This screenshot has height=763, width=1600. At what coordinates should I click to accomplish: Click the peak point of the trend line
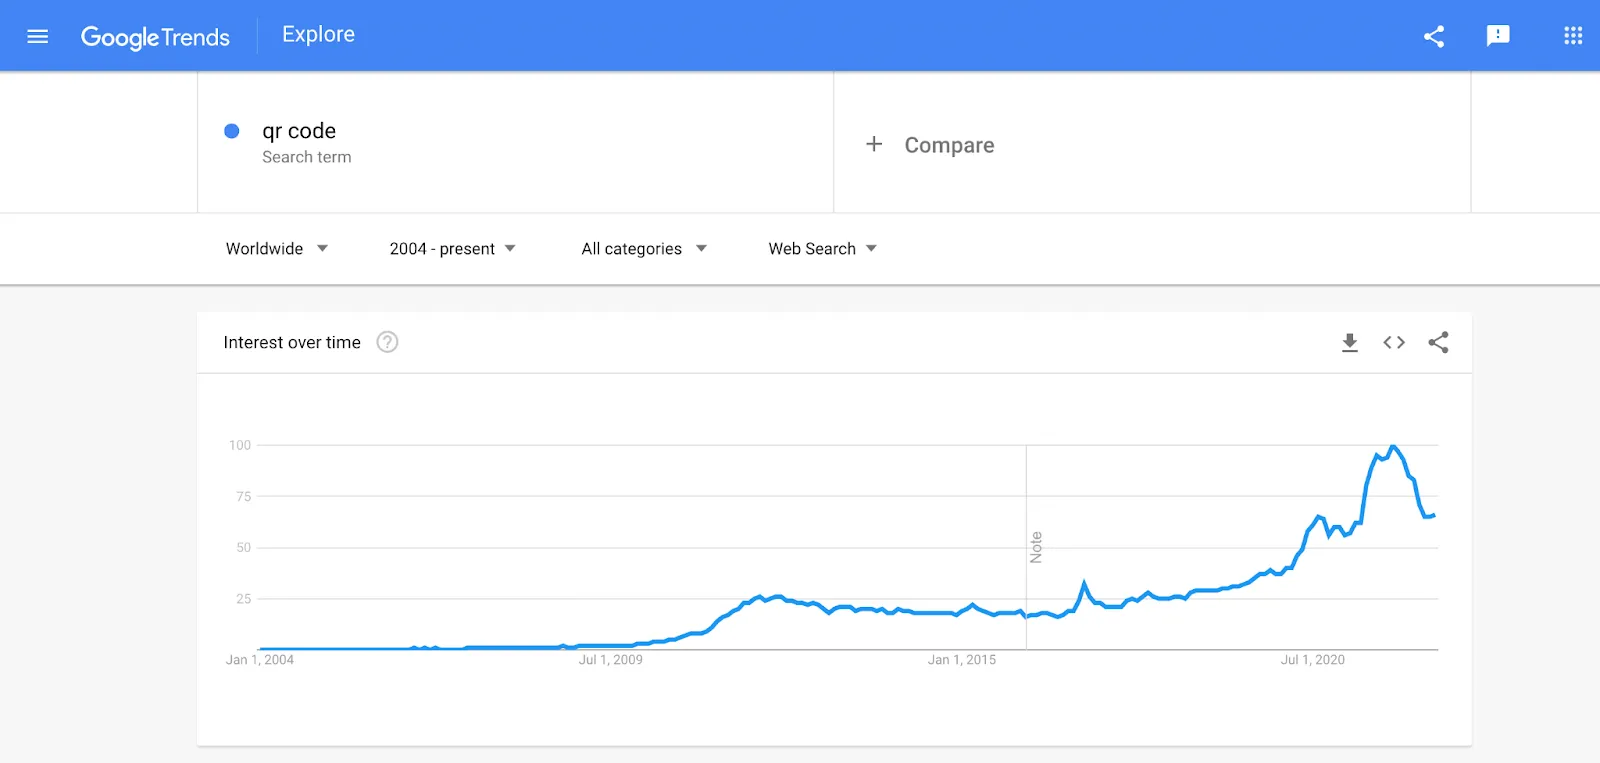click(x=1393, y=446)
